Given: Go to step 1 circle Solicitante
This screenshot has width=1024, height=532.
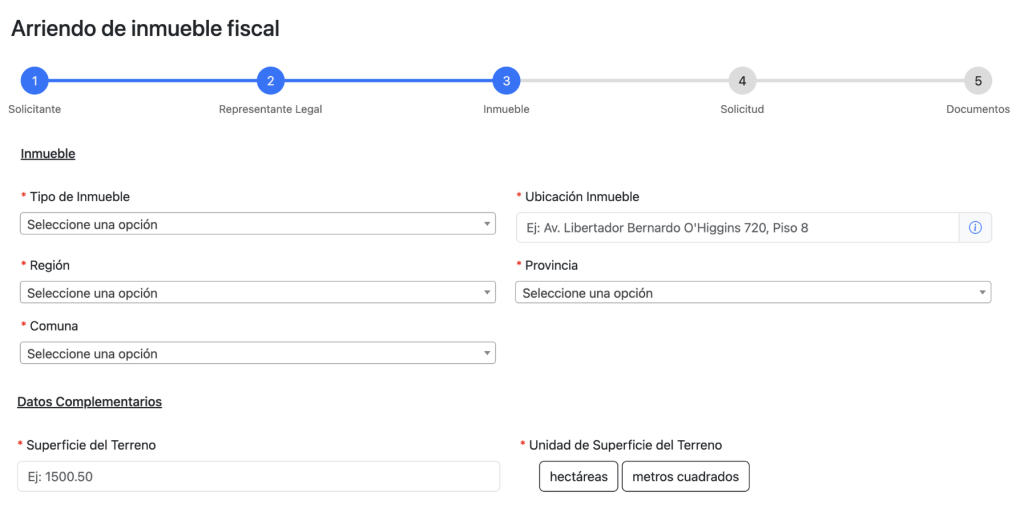Looking at the screenshot, I should [x=34, y=81].
